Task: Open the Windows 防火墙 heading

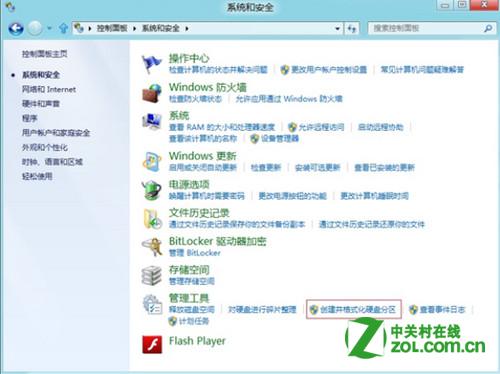Action: (x=208, y=87)
